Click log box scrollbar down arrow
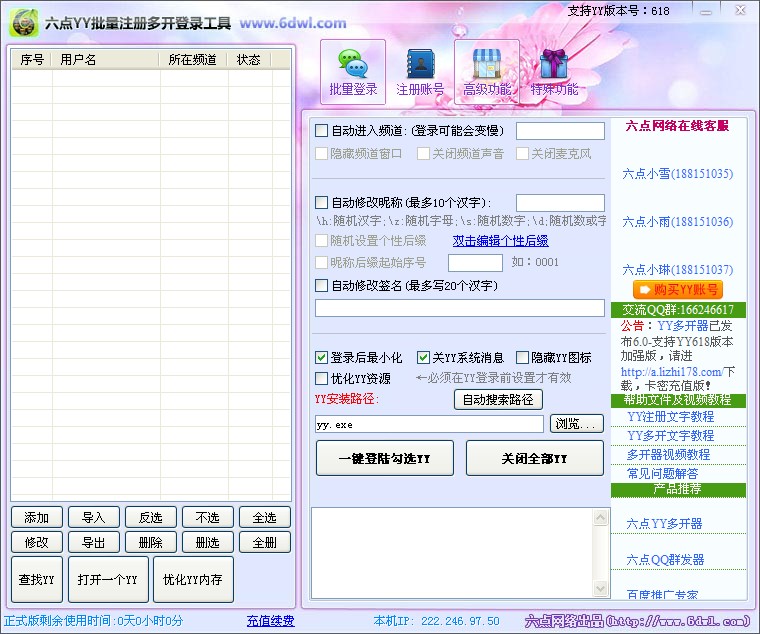This screenshot has width=760, height=634. (601, 588)
